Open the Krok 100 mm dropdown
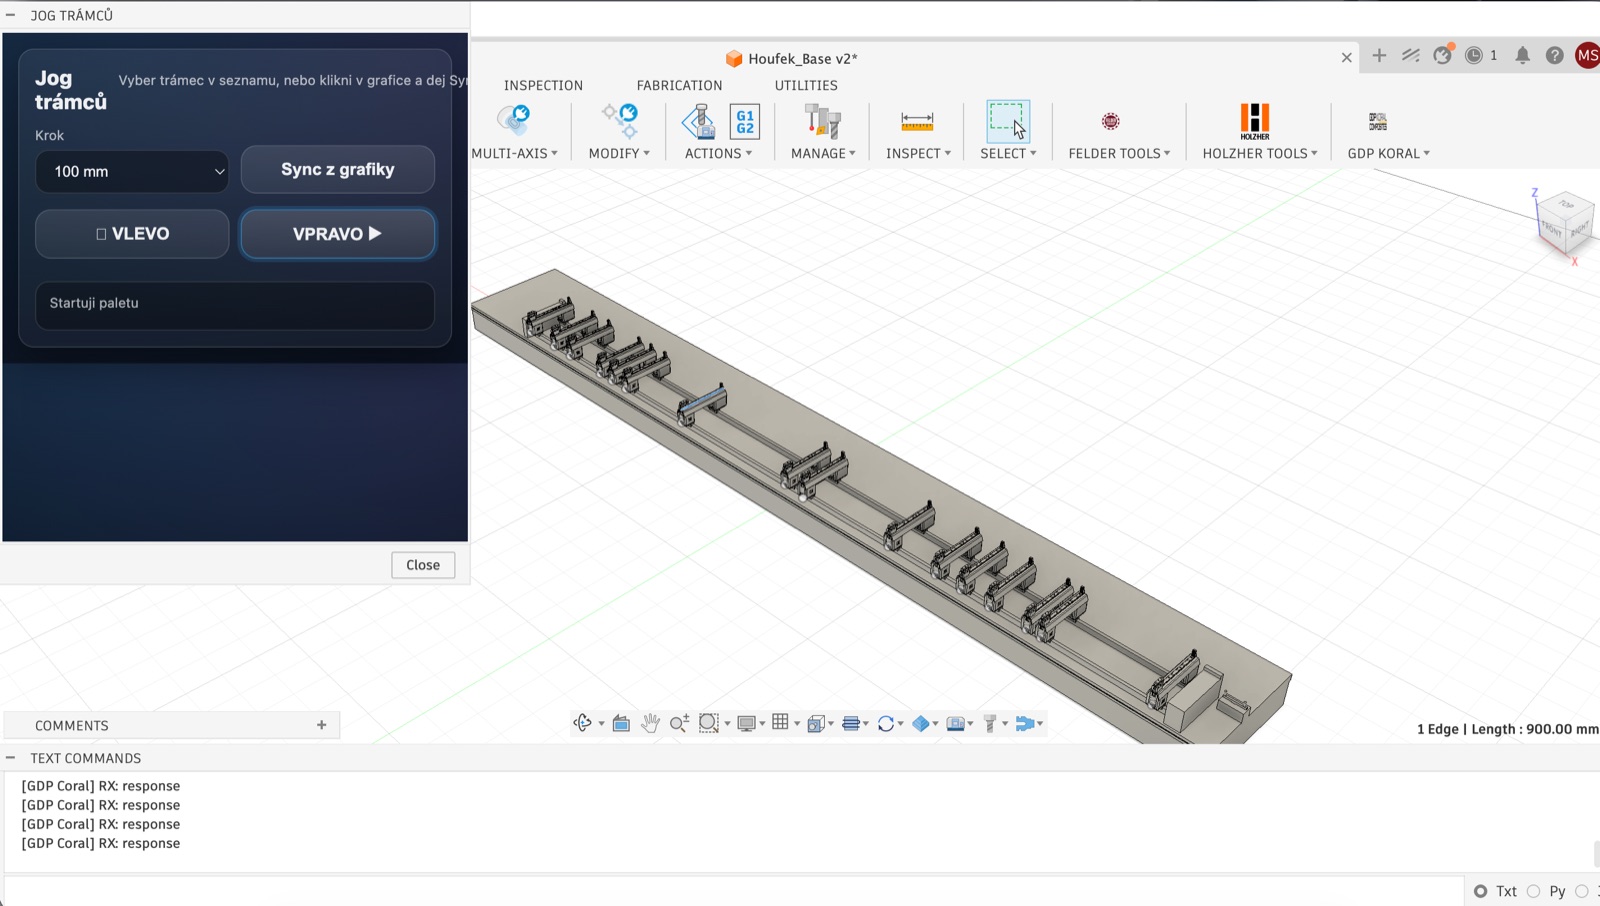The height and width of the screenshot is (906, 1600). [132, 172]
